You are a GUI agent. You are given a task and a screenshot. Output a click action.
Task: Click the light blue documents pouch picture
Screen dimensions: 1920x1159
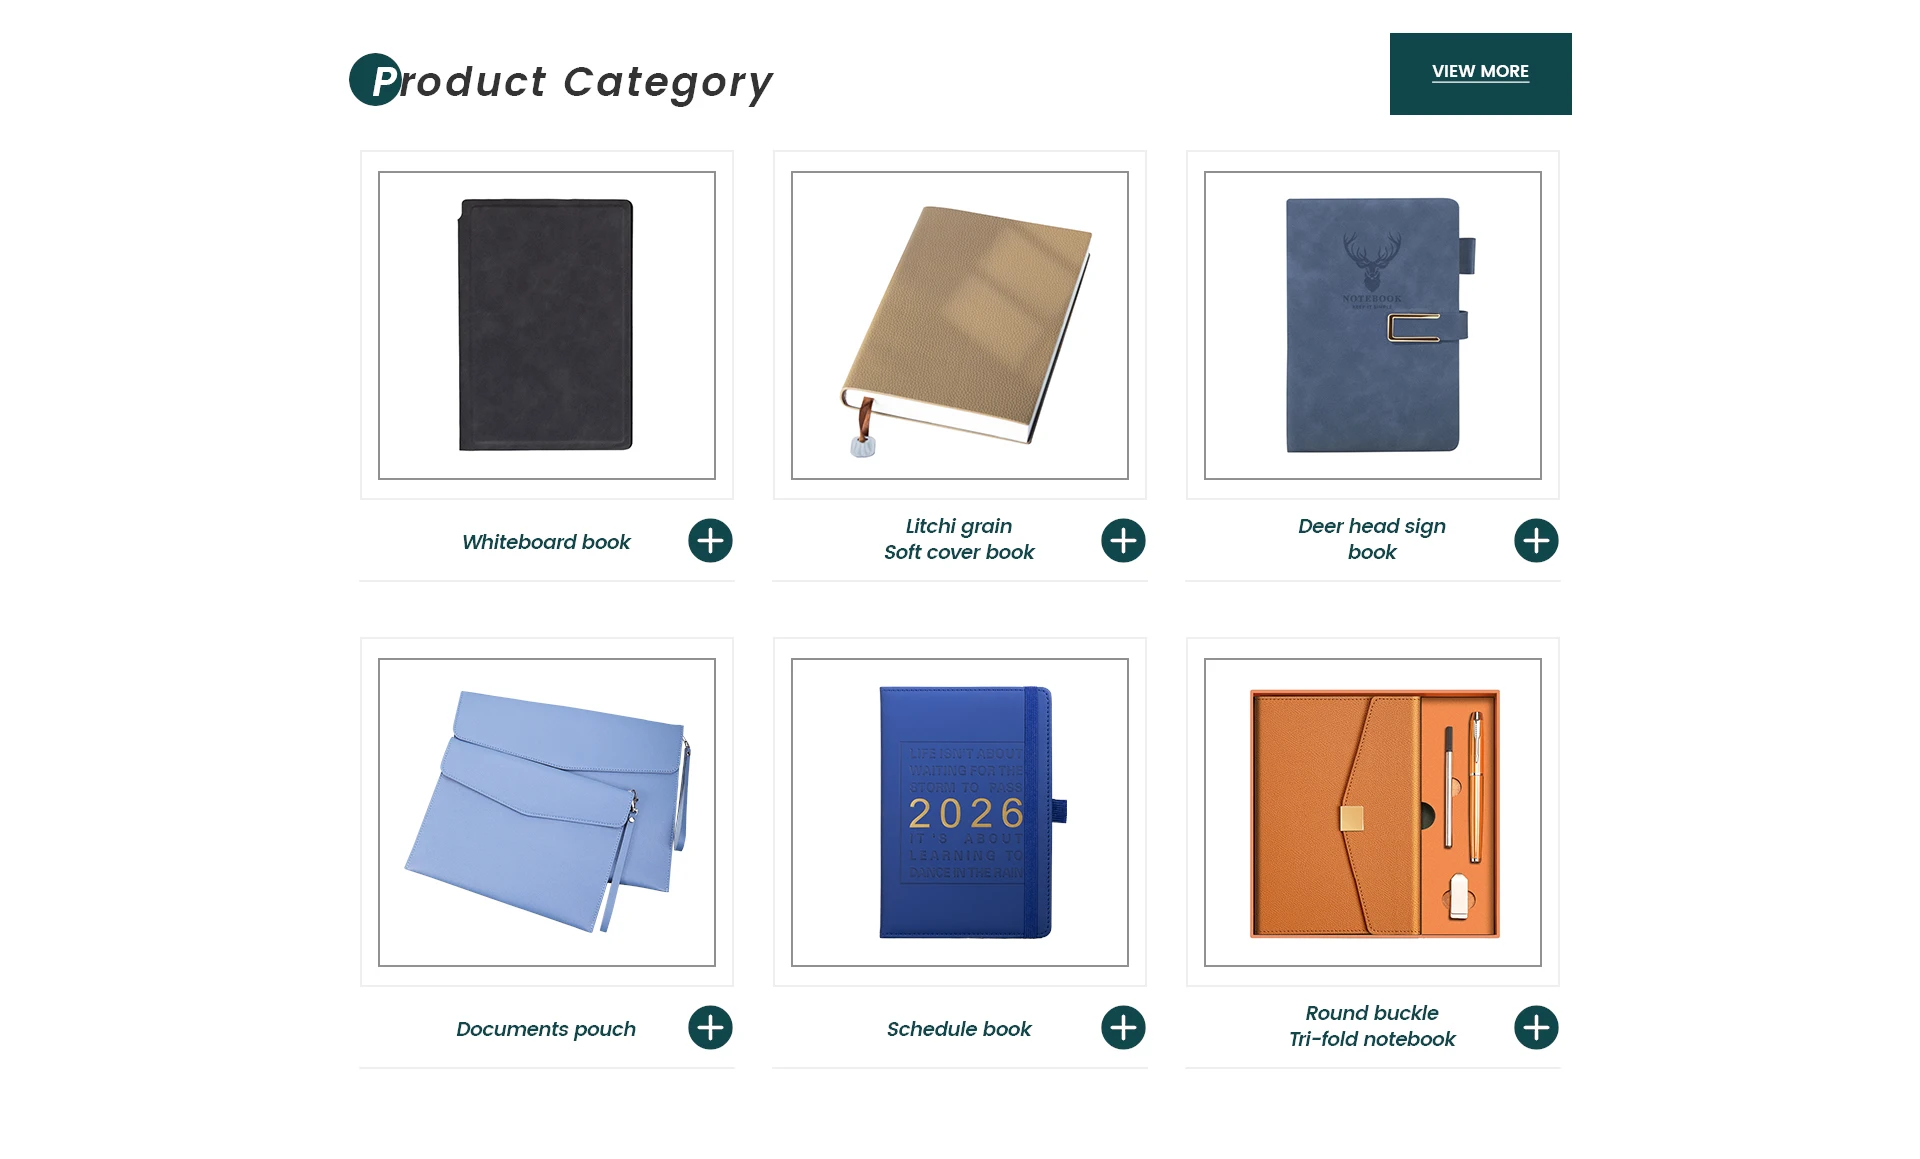(x=547, y=812)
